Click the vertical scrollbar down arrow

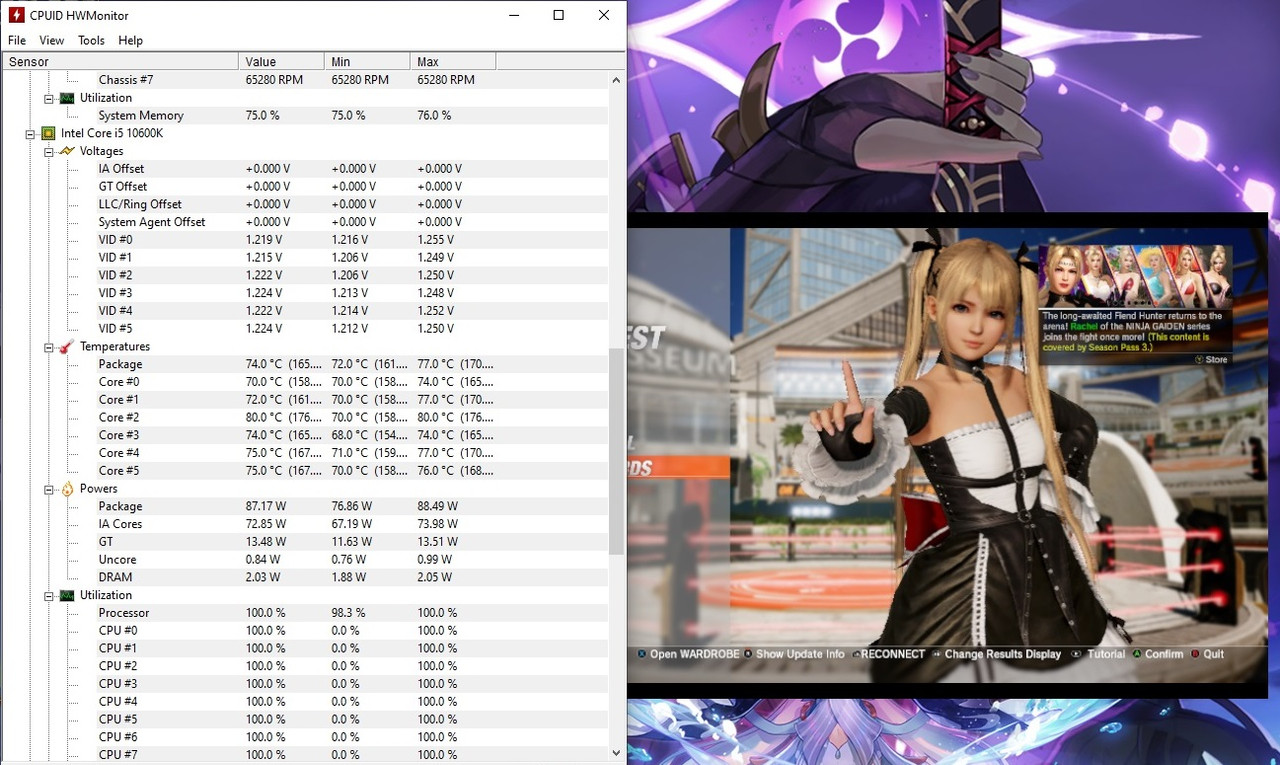616,754
